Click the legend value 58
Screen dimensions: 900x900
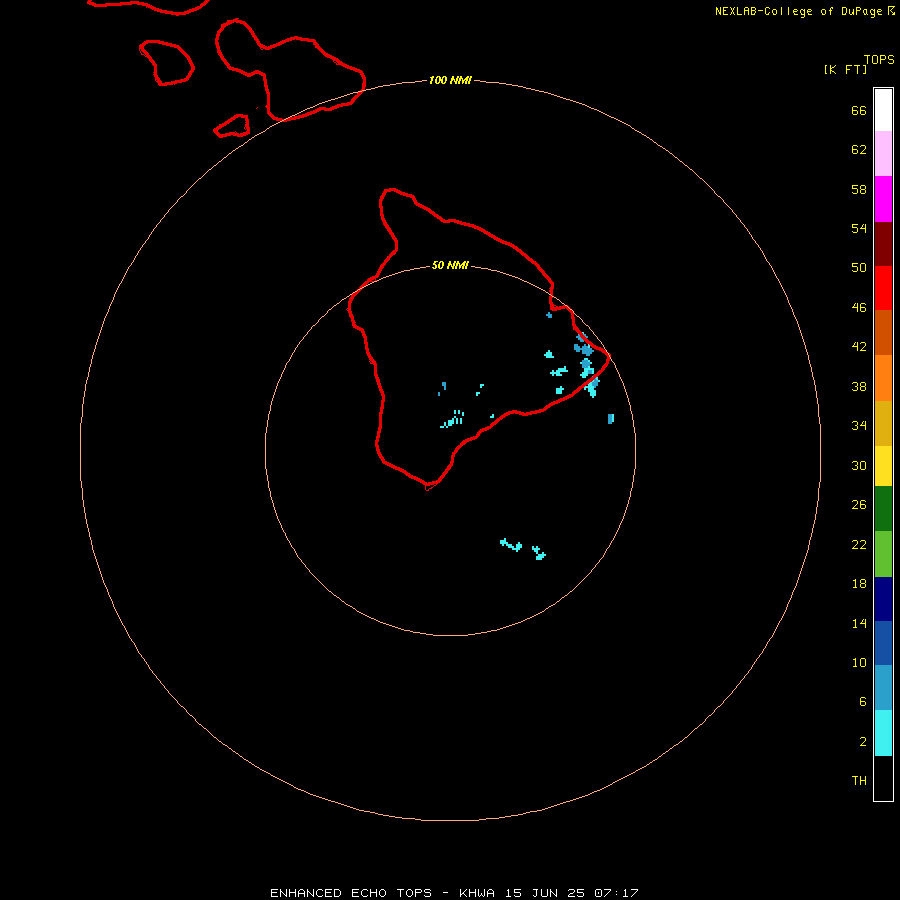click(x=859, y=189)
